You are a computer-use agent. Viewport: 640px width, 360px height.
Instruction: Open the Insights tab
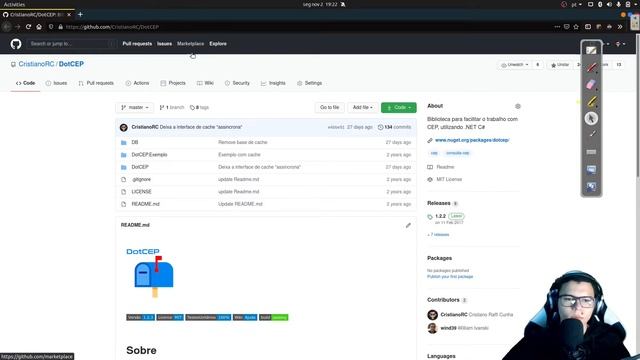[x=273, y=83]
